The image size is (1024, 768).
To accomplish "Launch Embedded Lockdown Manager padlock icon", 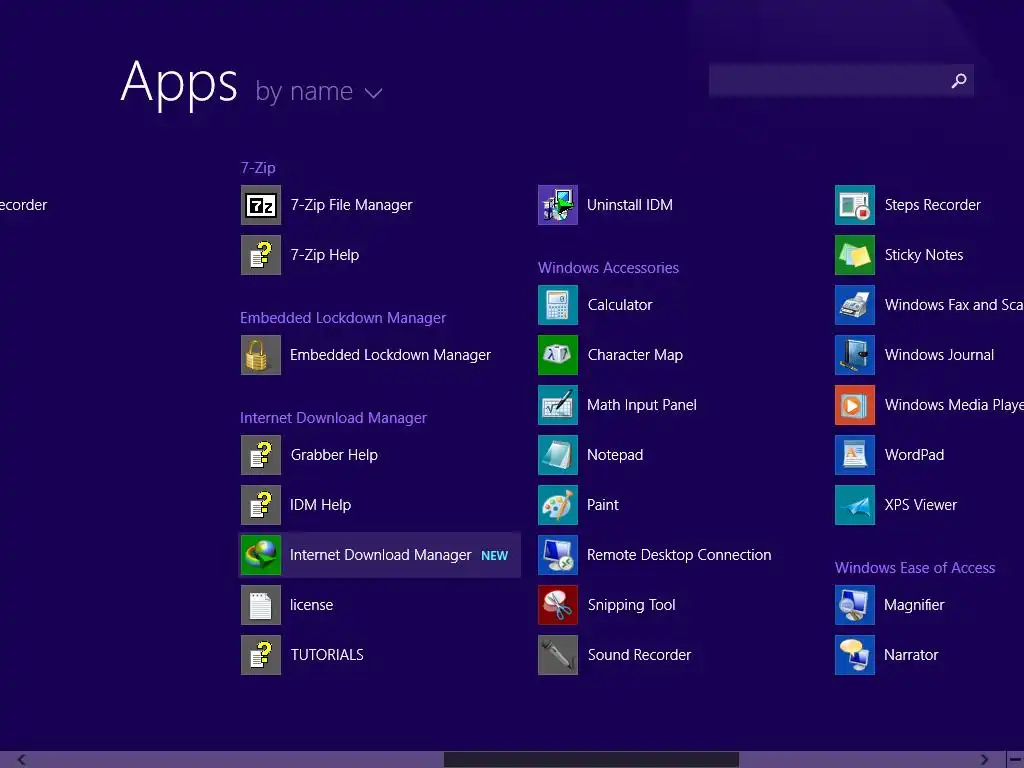I will pyautogui.click(x=261, y=355).
